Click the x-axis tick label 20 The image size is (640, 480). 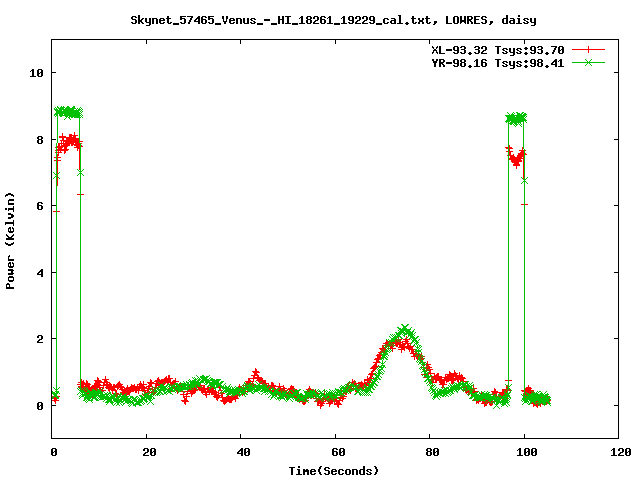point(149,452)
